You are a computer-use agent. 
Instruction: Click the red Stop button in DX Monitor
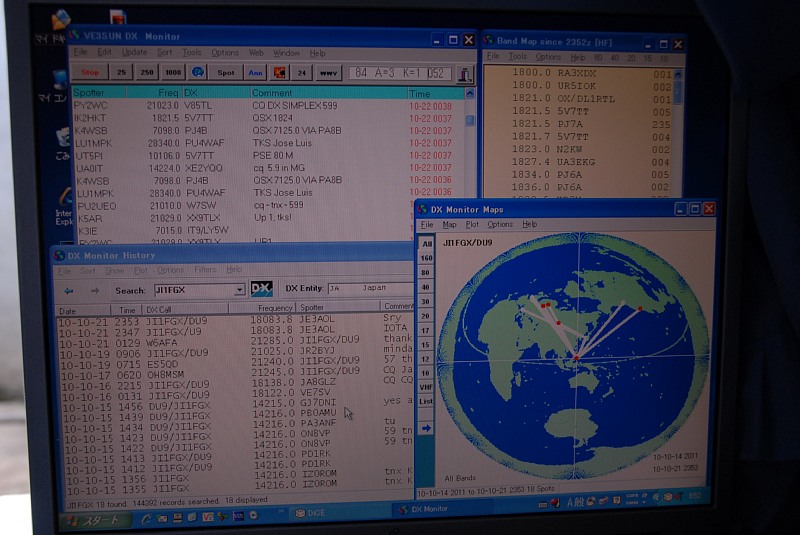[x=90, y=72]
